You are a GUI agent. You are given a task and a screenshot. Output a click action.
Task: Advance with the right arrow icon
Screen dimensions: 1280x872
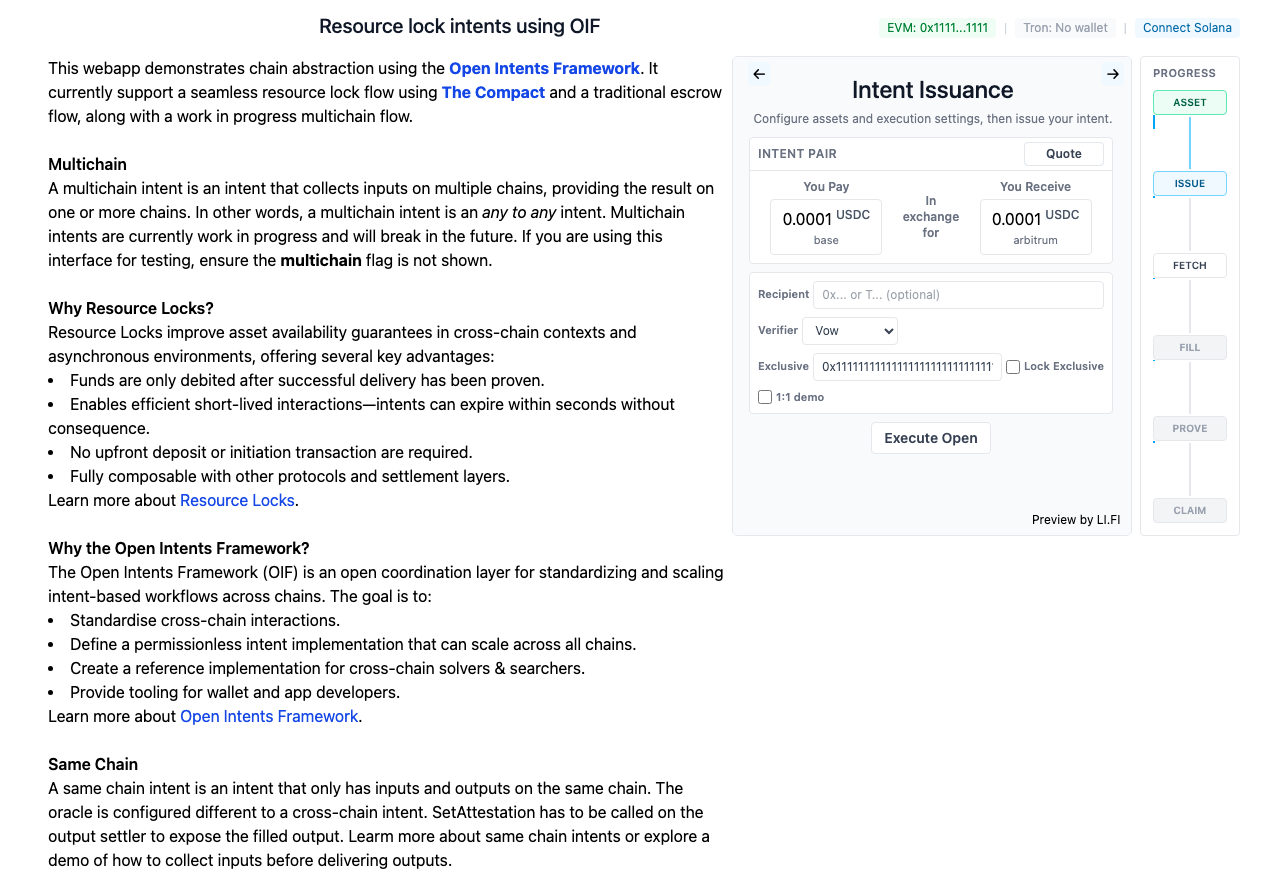tap(1113, 74)
